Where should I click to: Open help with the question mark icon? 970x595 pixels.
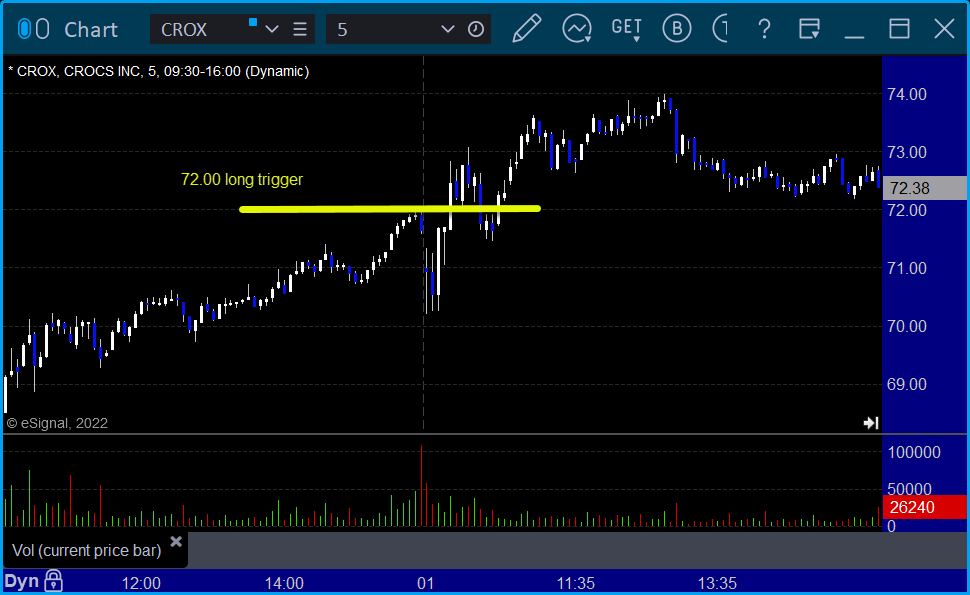765,29
